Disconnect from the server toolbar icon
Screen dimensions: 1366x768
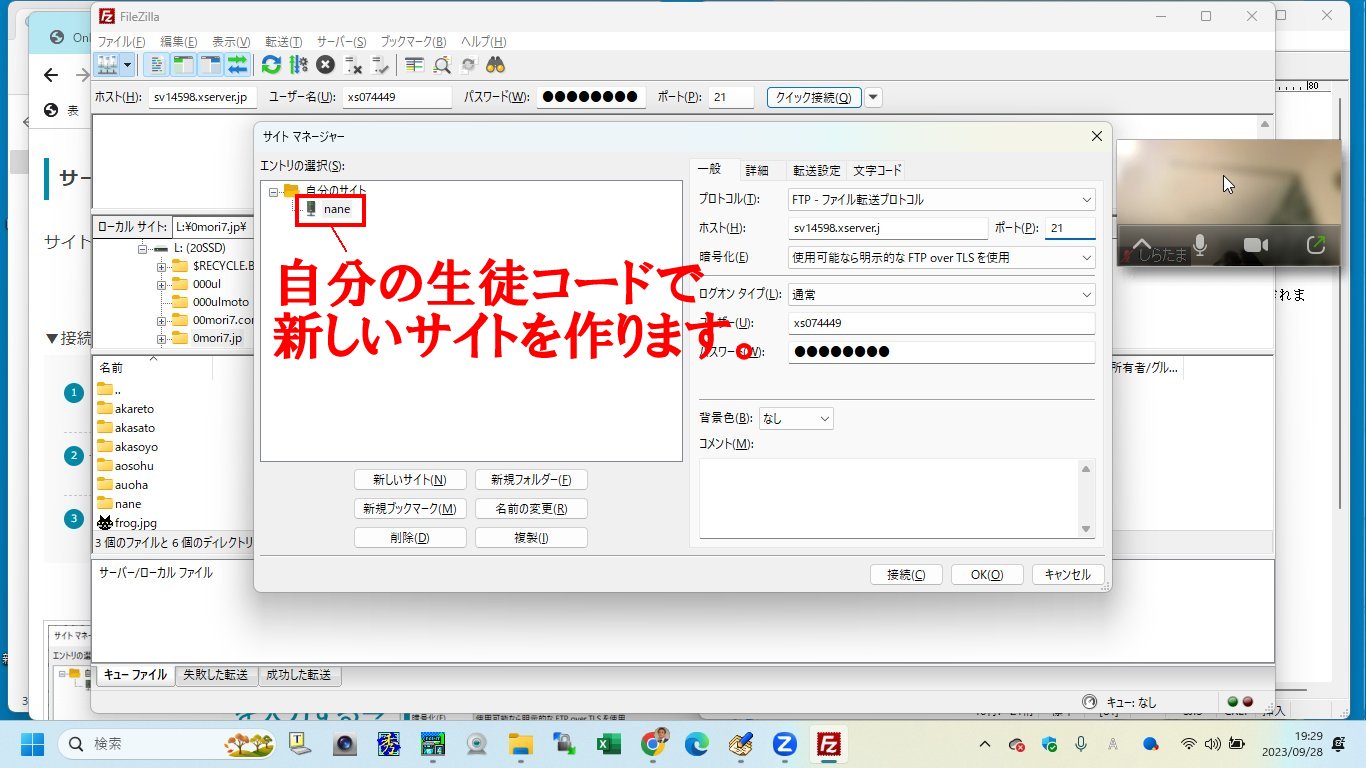click(x=353, y=65)
